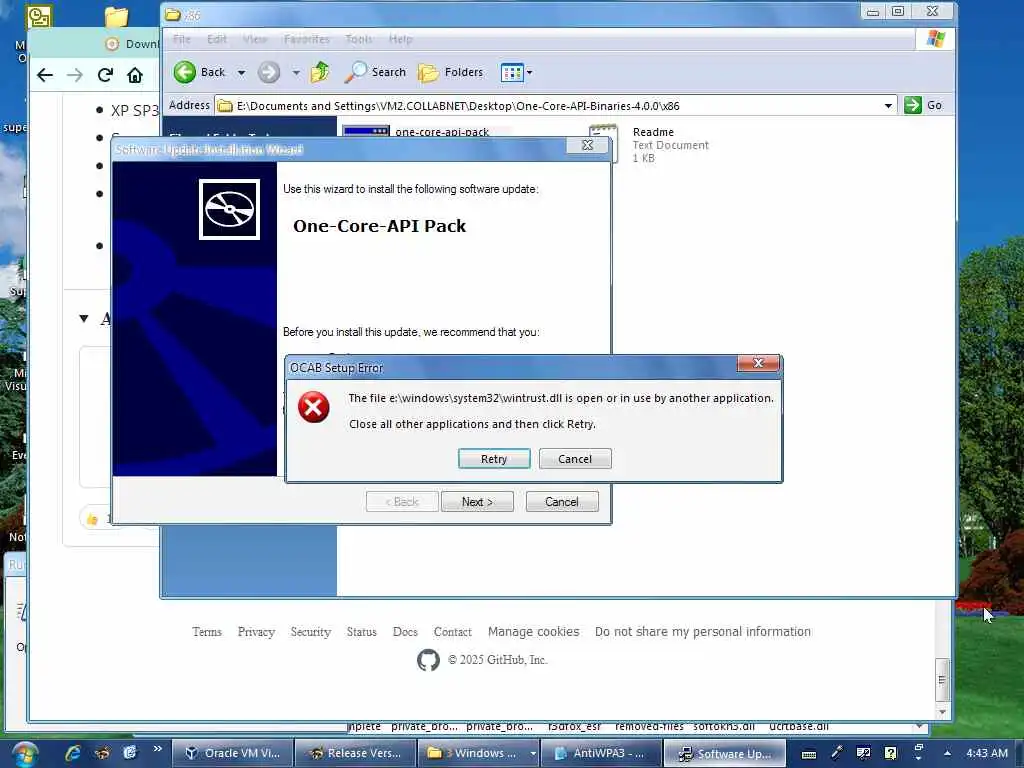
Task: Click the Explorer Forward arrow icon
Action: coord(268,72)
